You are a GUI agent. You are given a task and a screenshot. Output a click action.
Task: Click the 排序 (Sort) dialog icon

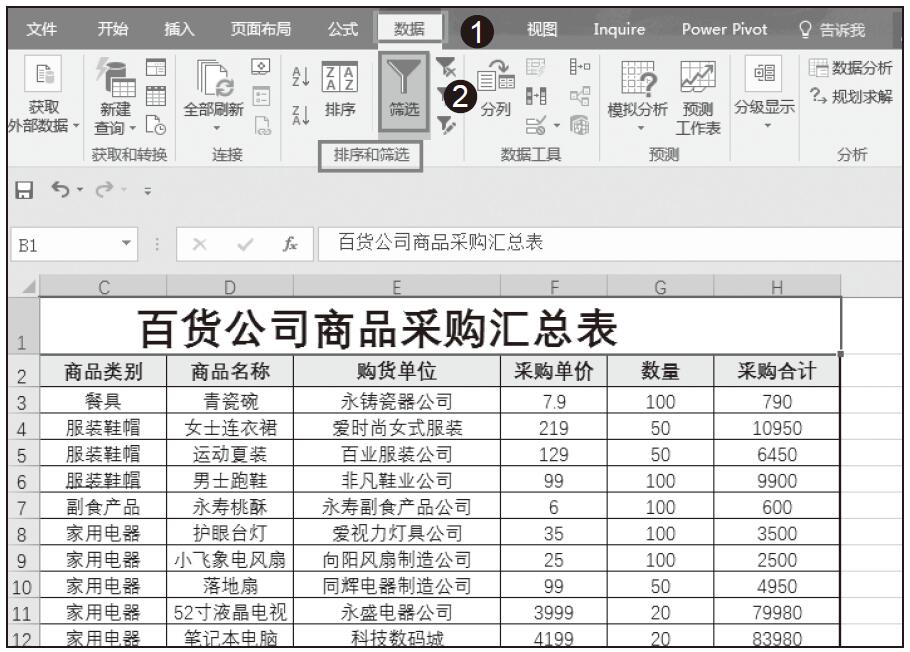tap(339, 90)
